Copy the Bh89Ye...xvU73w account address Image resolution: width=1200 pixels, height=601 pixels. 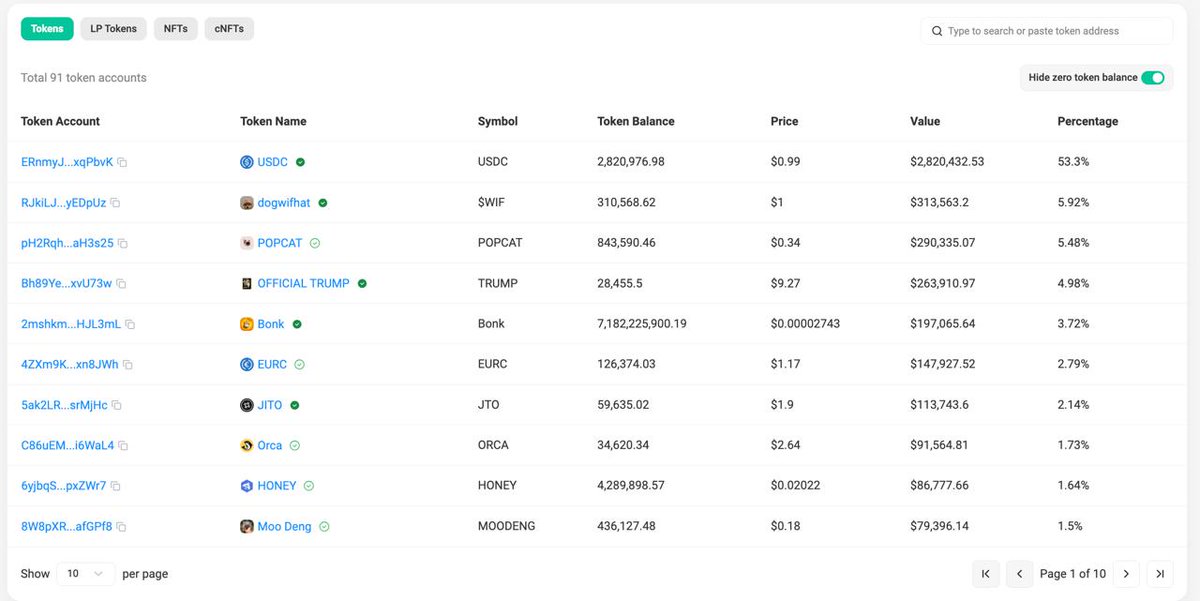[121, 284]
